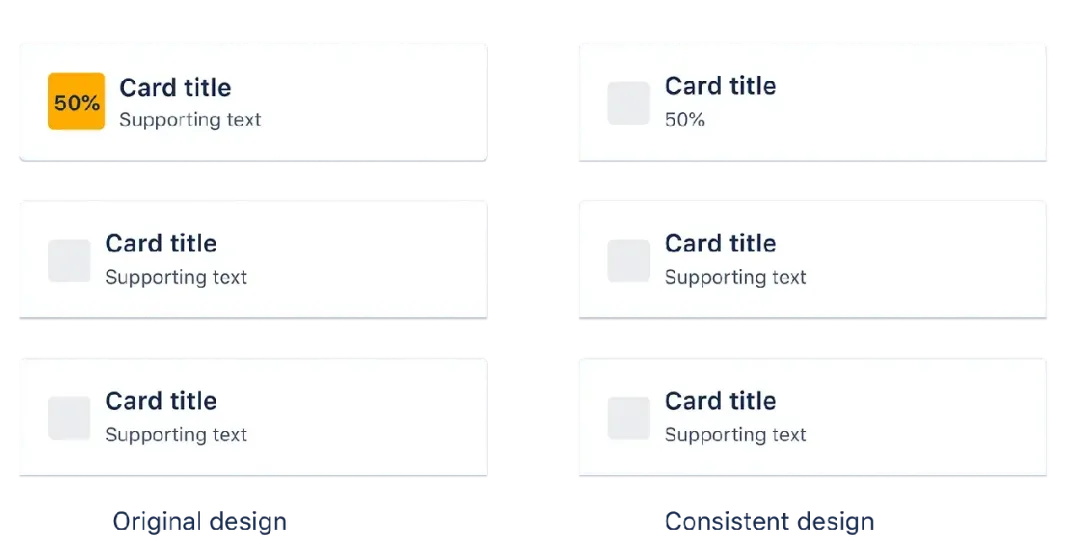Click Supporting text in bottom consistent card
This screenshot has height=556, width=1080.
[x=736, y=435]
